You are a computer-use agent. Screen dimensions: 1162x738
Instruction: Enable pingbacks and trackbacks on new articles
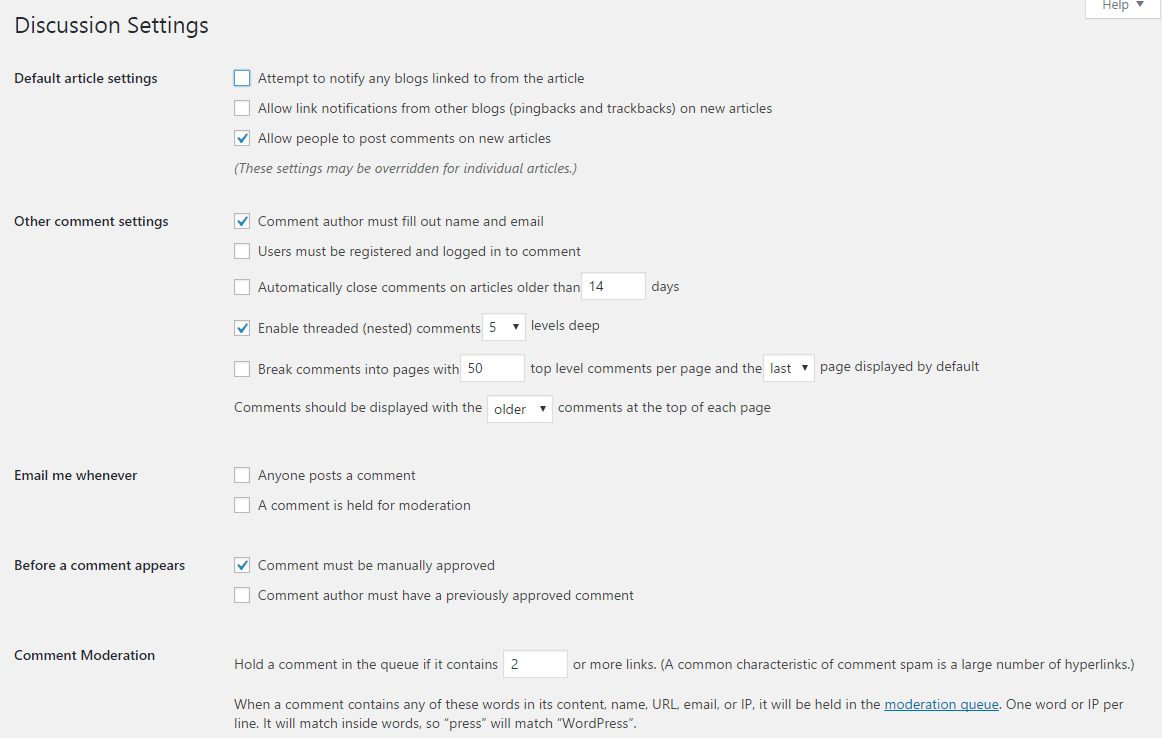242,108
